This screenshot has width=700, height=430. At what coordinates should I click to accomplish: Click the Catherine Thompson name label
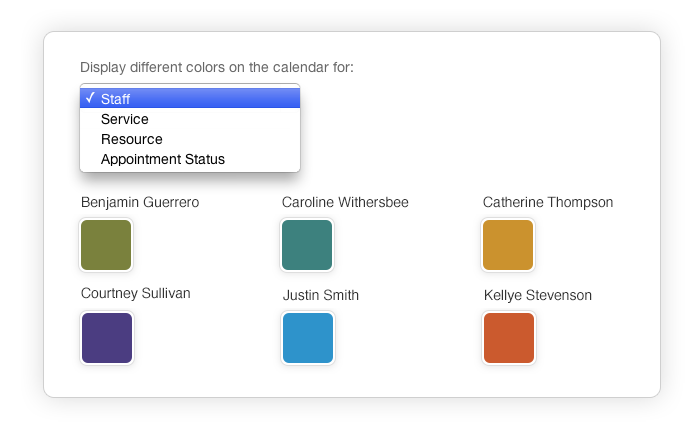point(548,203)
